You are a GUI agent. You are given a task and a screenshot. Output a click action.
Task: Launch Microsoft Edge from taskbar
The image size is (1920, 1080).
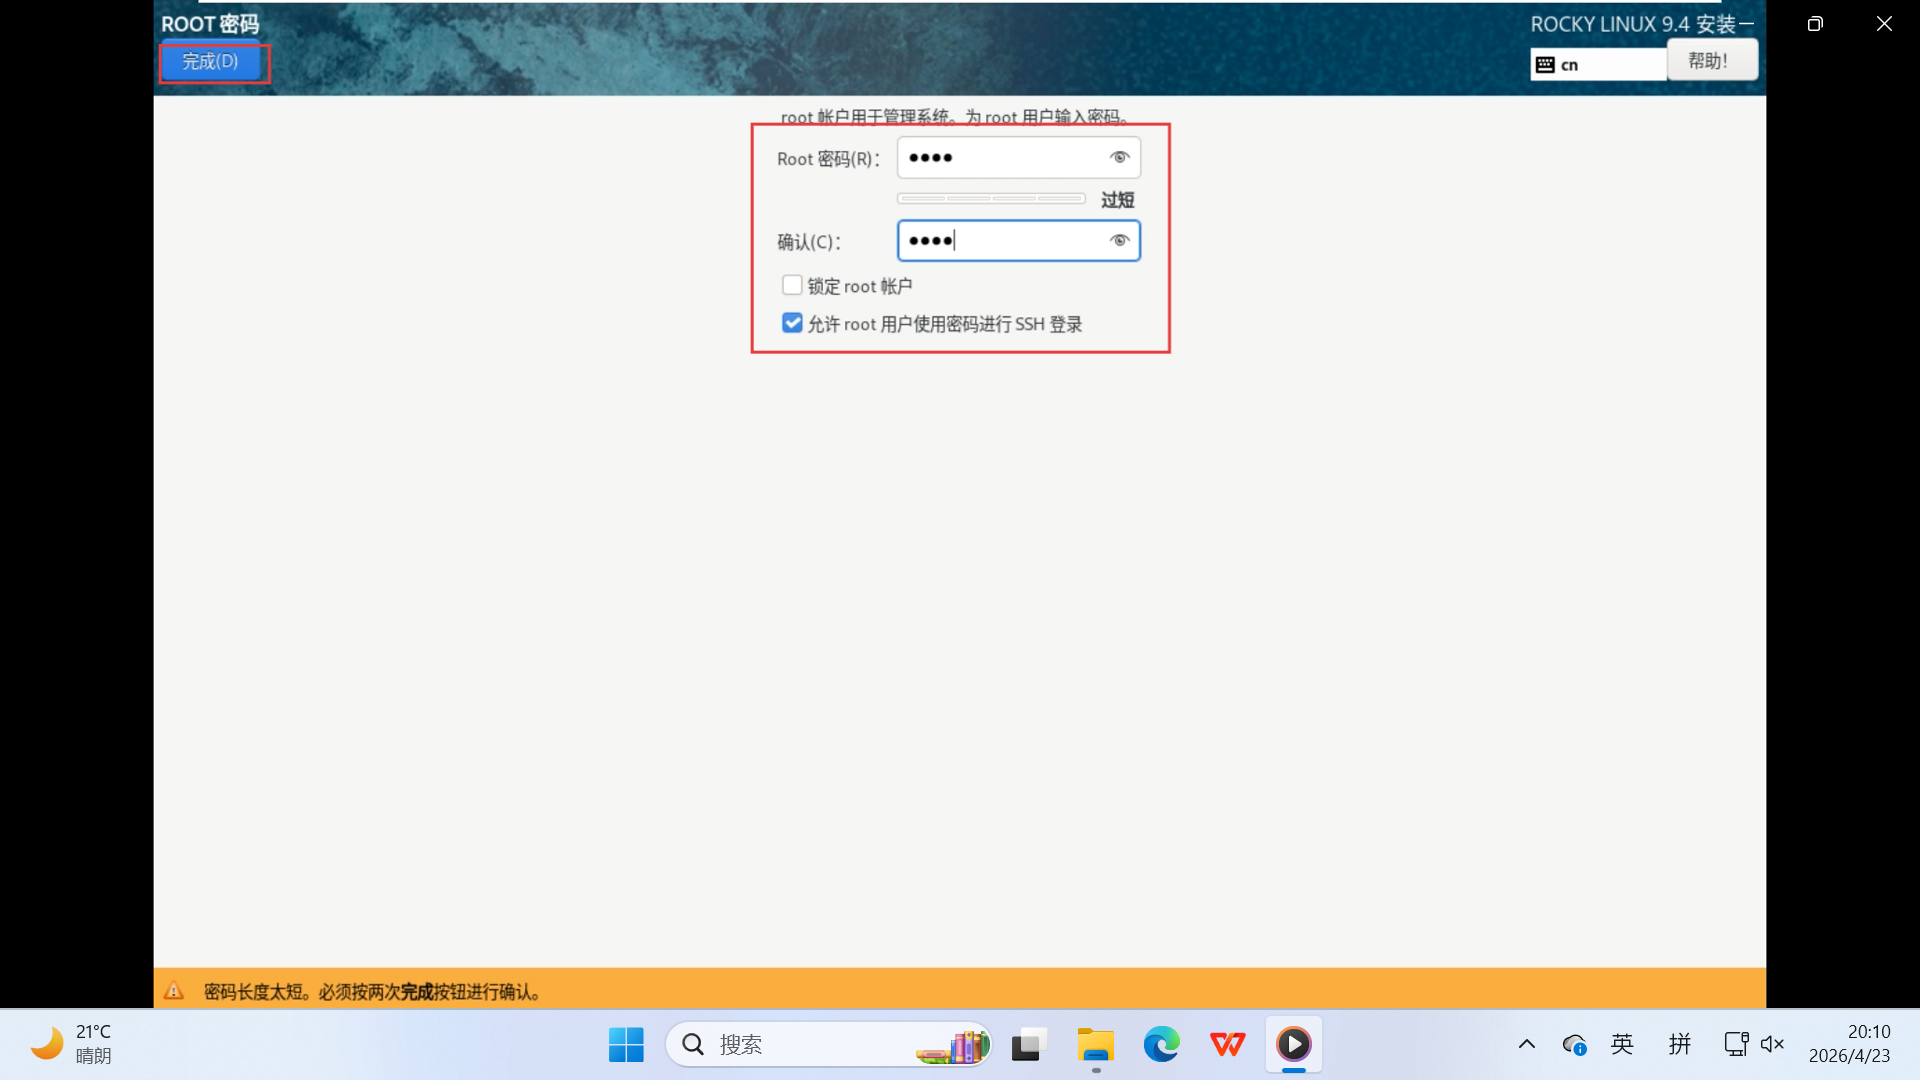tap(1161, 1045)
